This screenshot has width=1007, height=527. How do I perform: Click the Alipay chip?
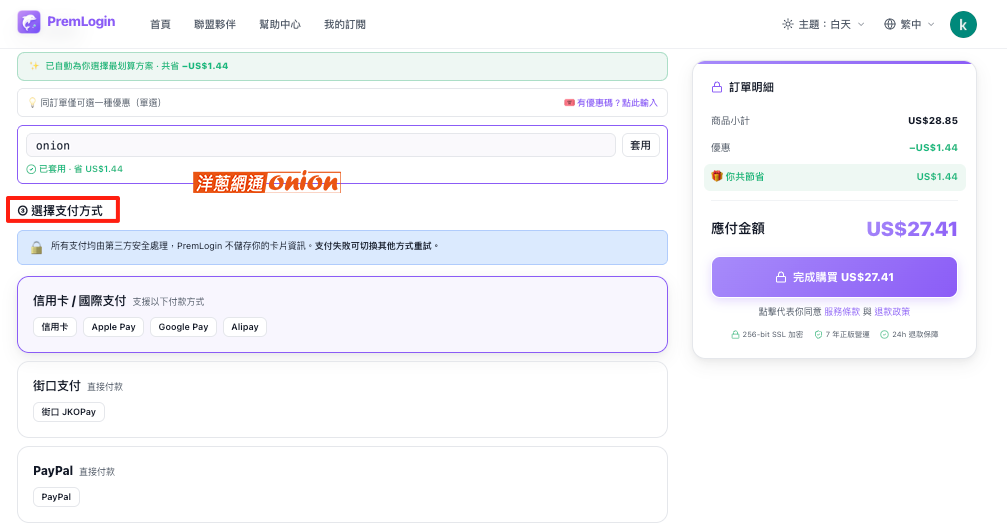tap(245, 327)
